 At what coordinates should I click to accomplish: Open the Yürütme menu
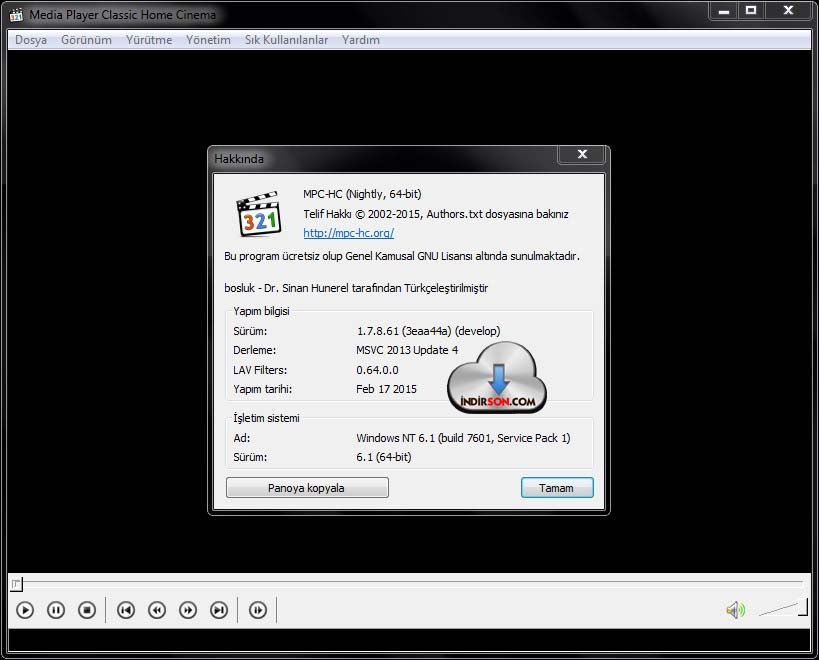[x=149, y=40]
